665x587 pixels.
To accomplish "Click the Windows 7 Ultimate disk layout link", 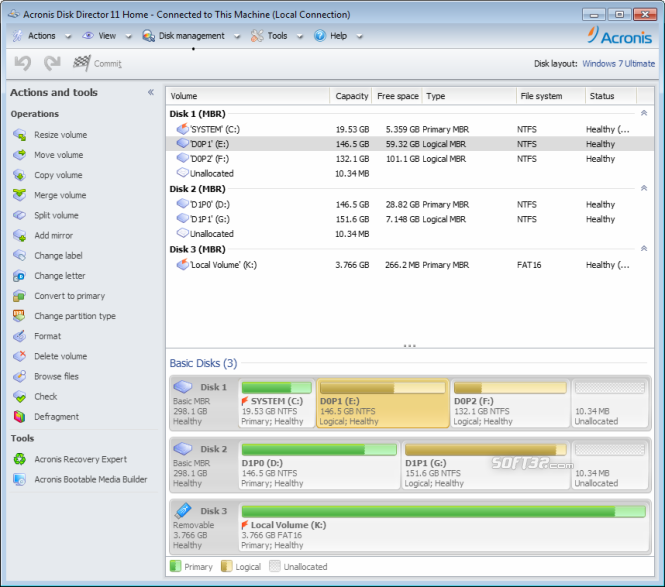I will coord(618,64).
